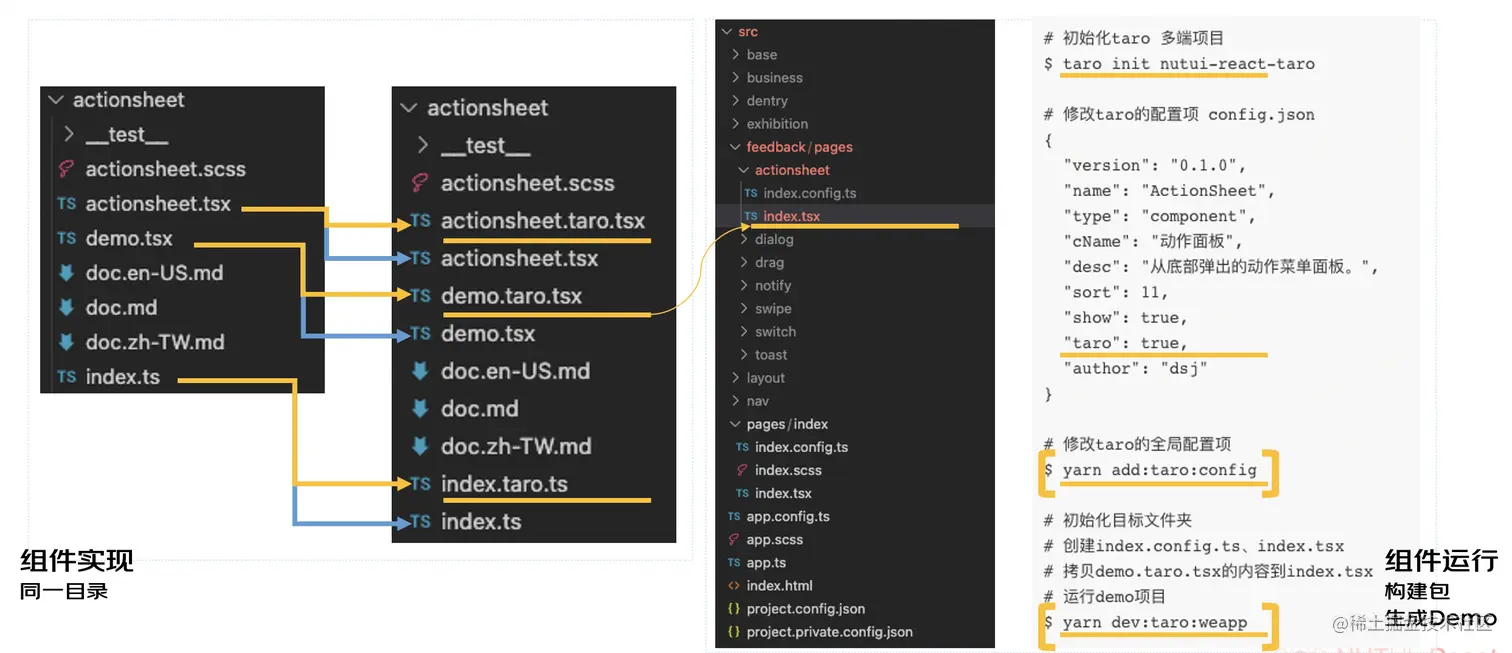This screenshot has width=1512, height=653.
Task: Collapse the actionsheet root chevron in middle panel
Action: click(407, 108)
